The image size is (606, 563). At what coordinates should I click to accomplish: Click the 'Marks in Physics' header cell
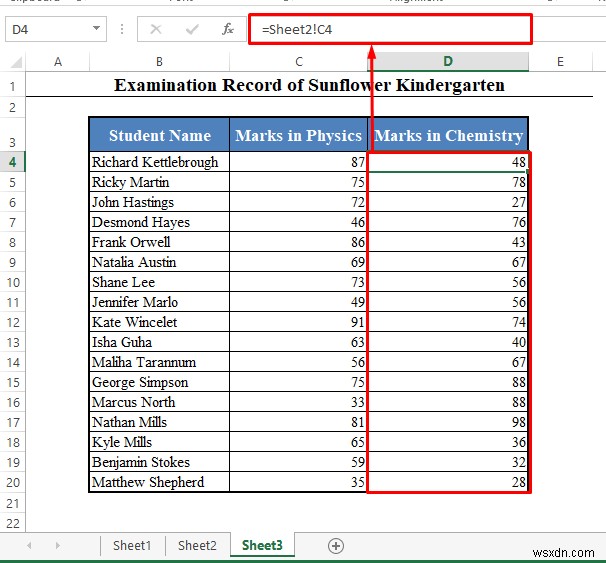[x=298, y=134]
